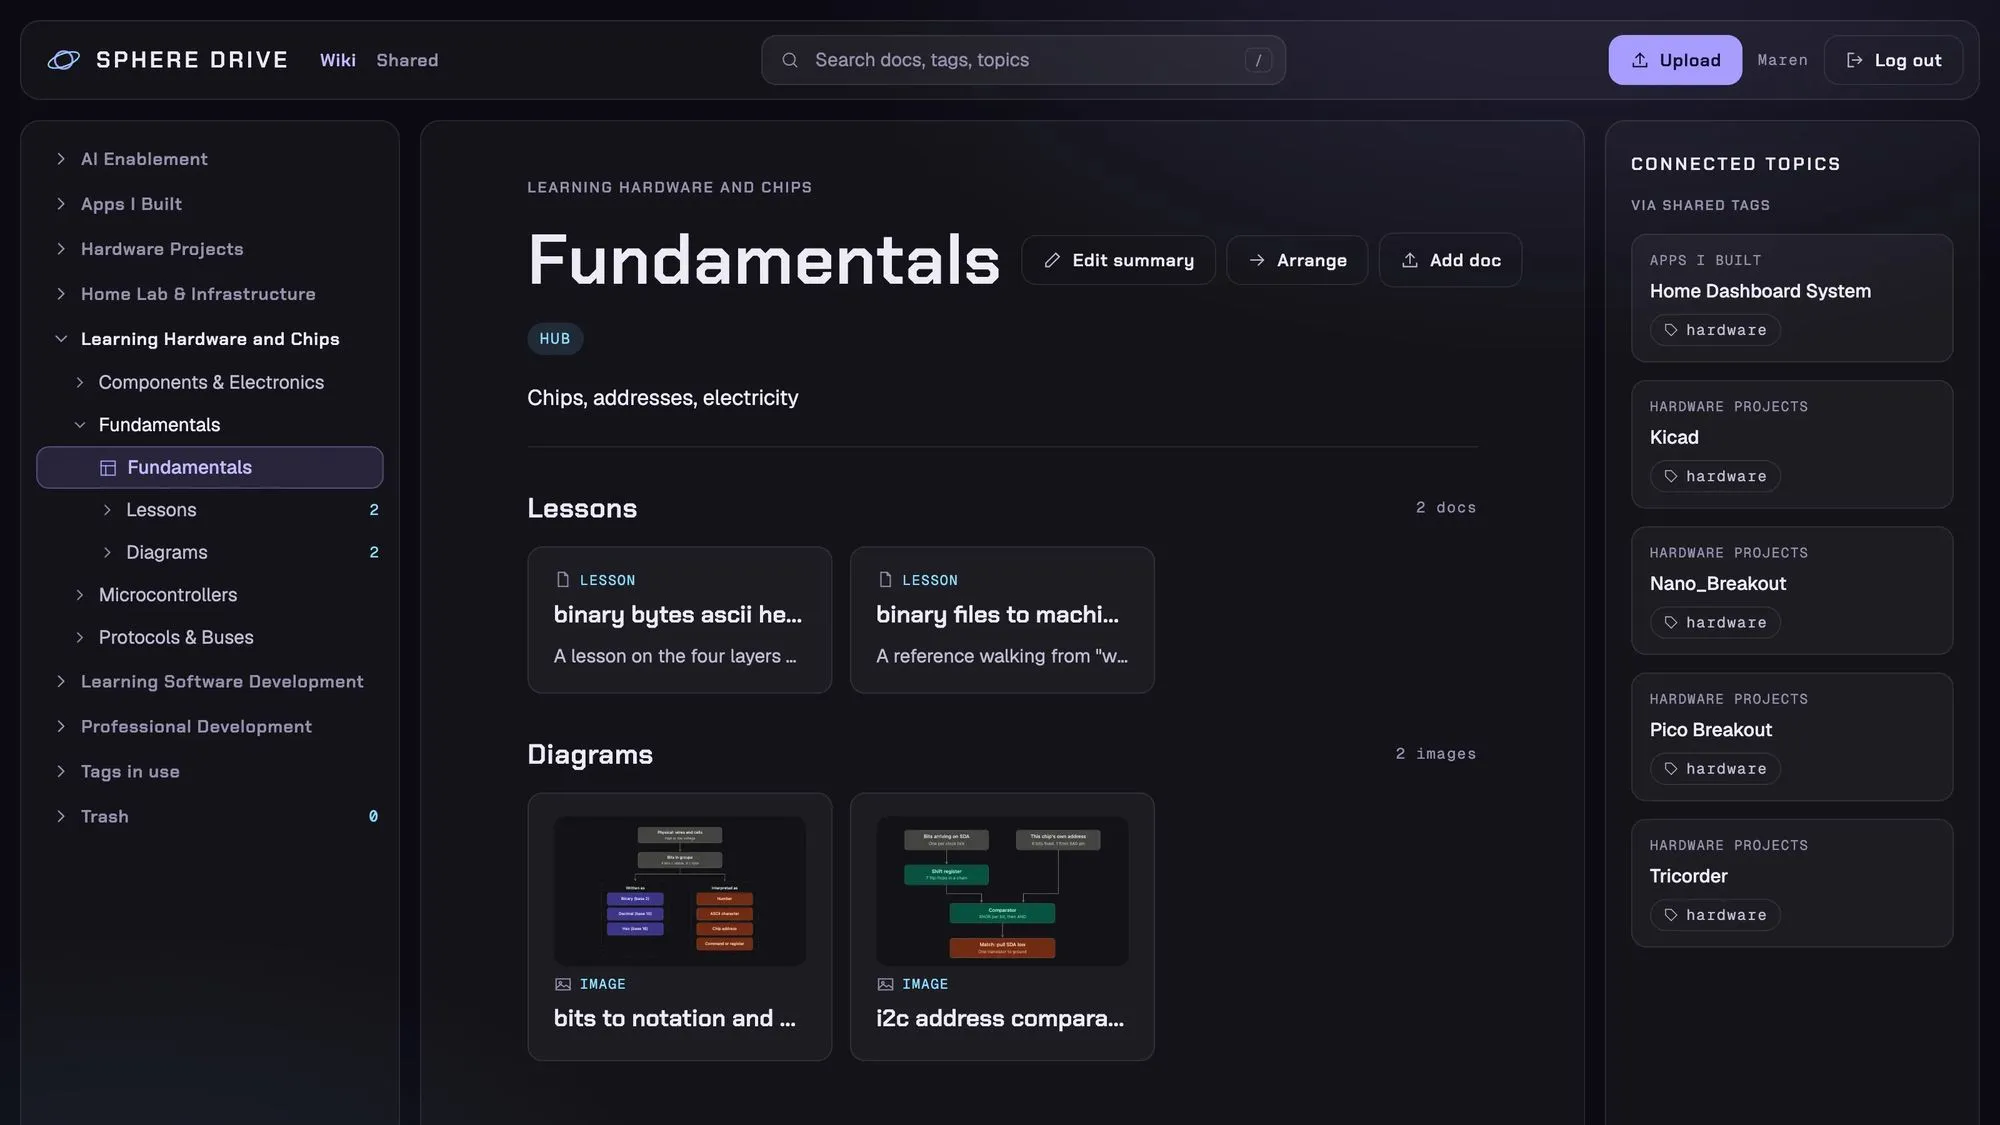Expand the Microcontrollers subsection
The width and height of the screenshot is (2000, 1125).
pyautogui.click(x=80, y=595)
